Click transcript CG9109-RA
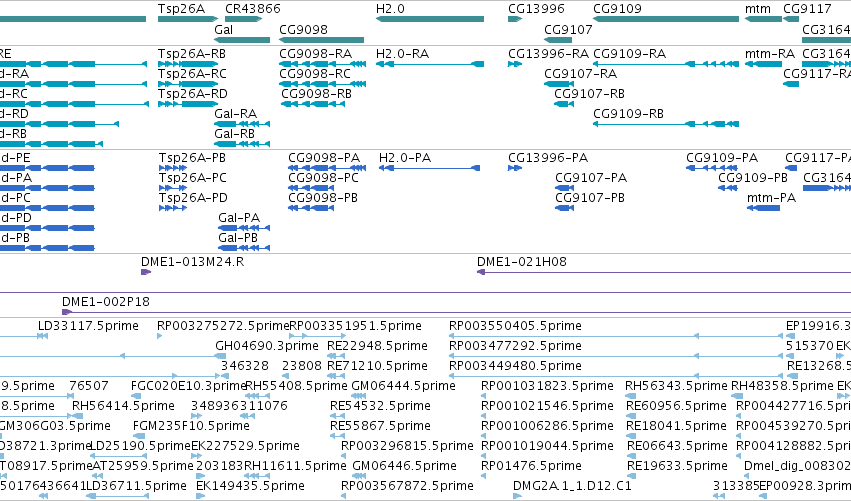 coord(630,54)
